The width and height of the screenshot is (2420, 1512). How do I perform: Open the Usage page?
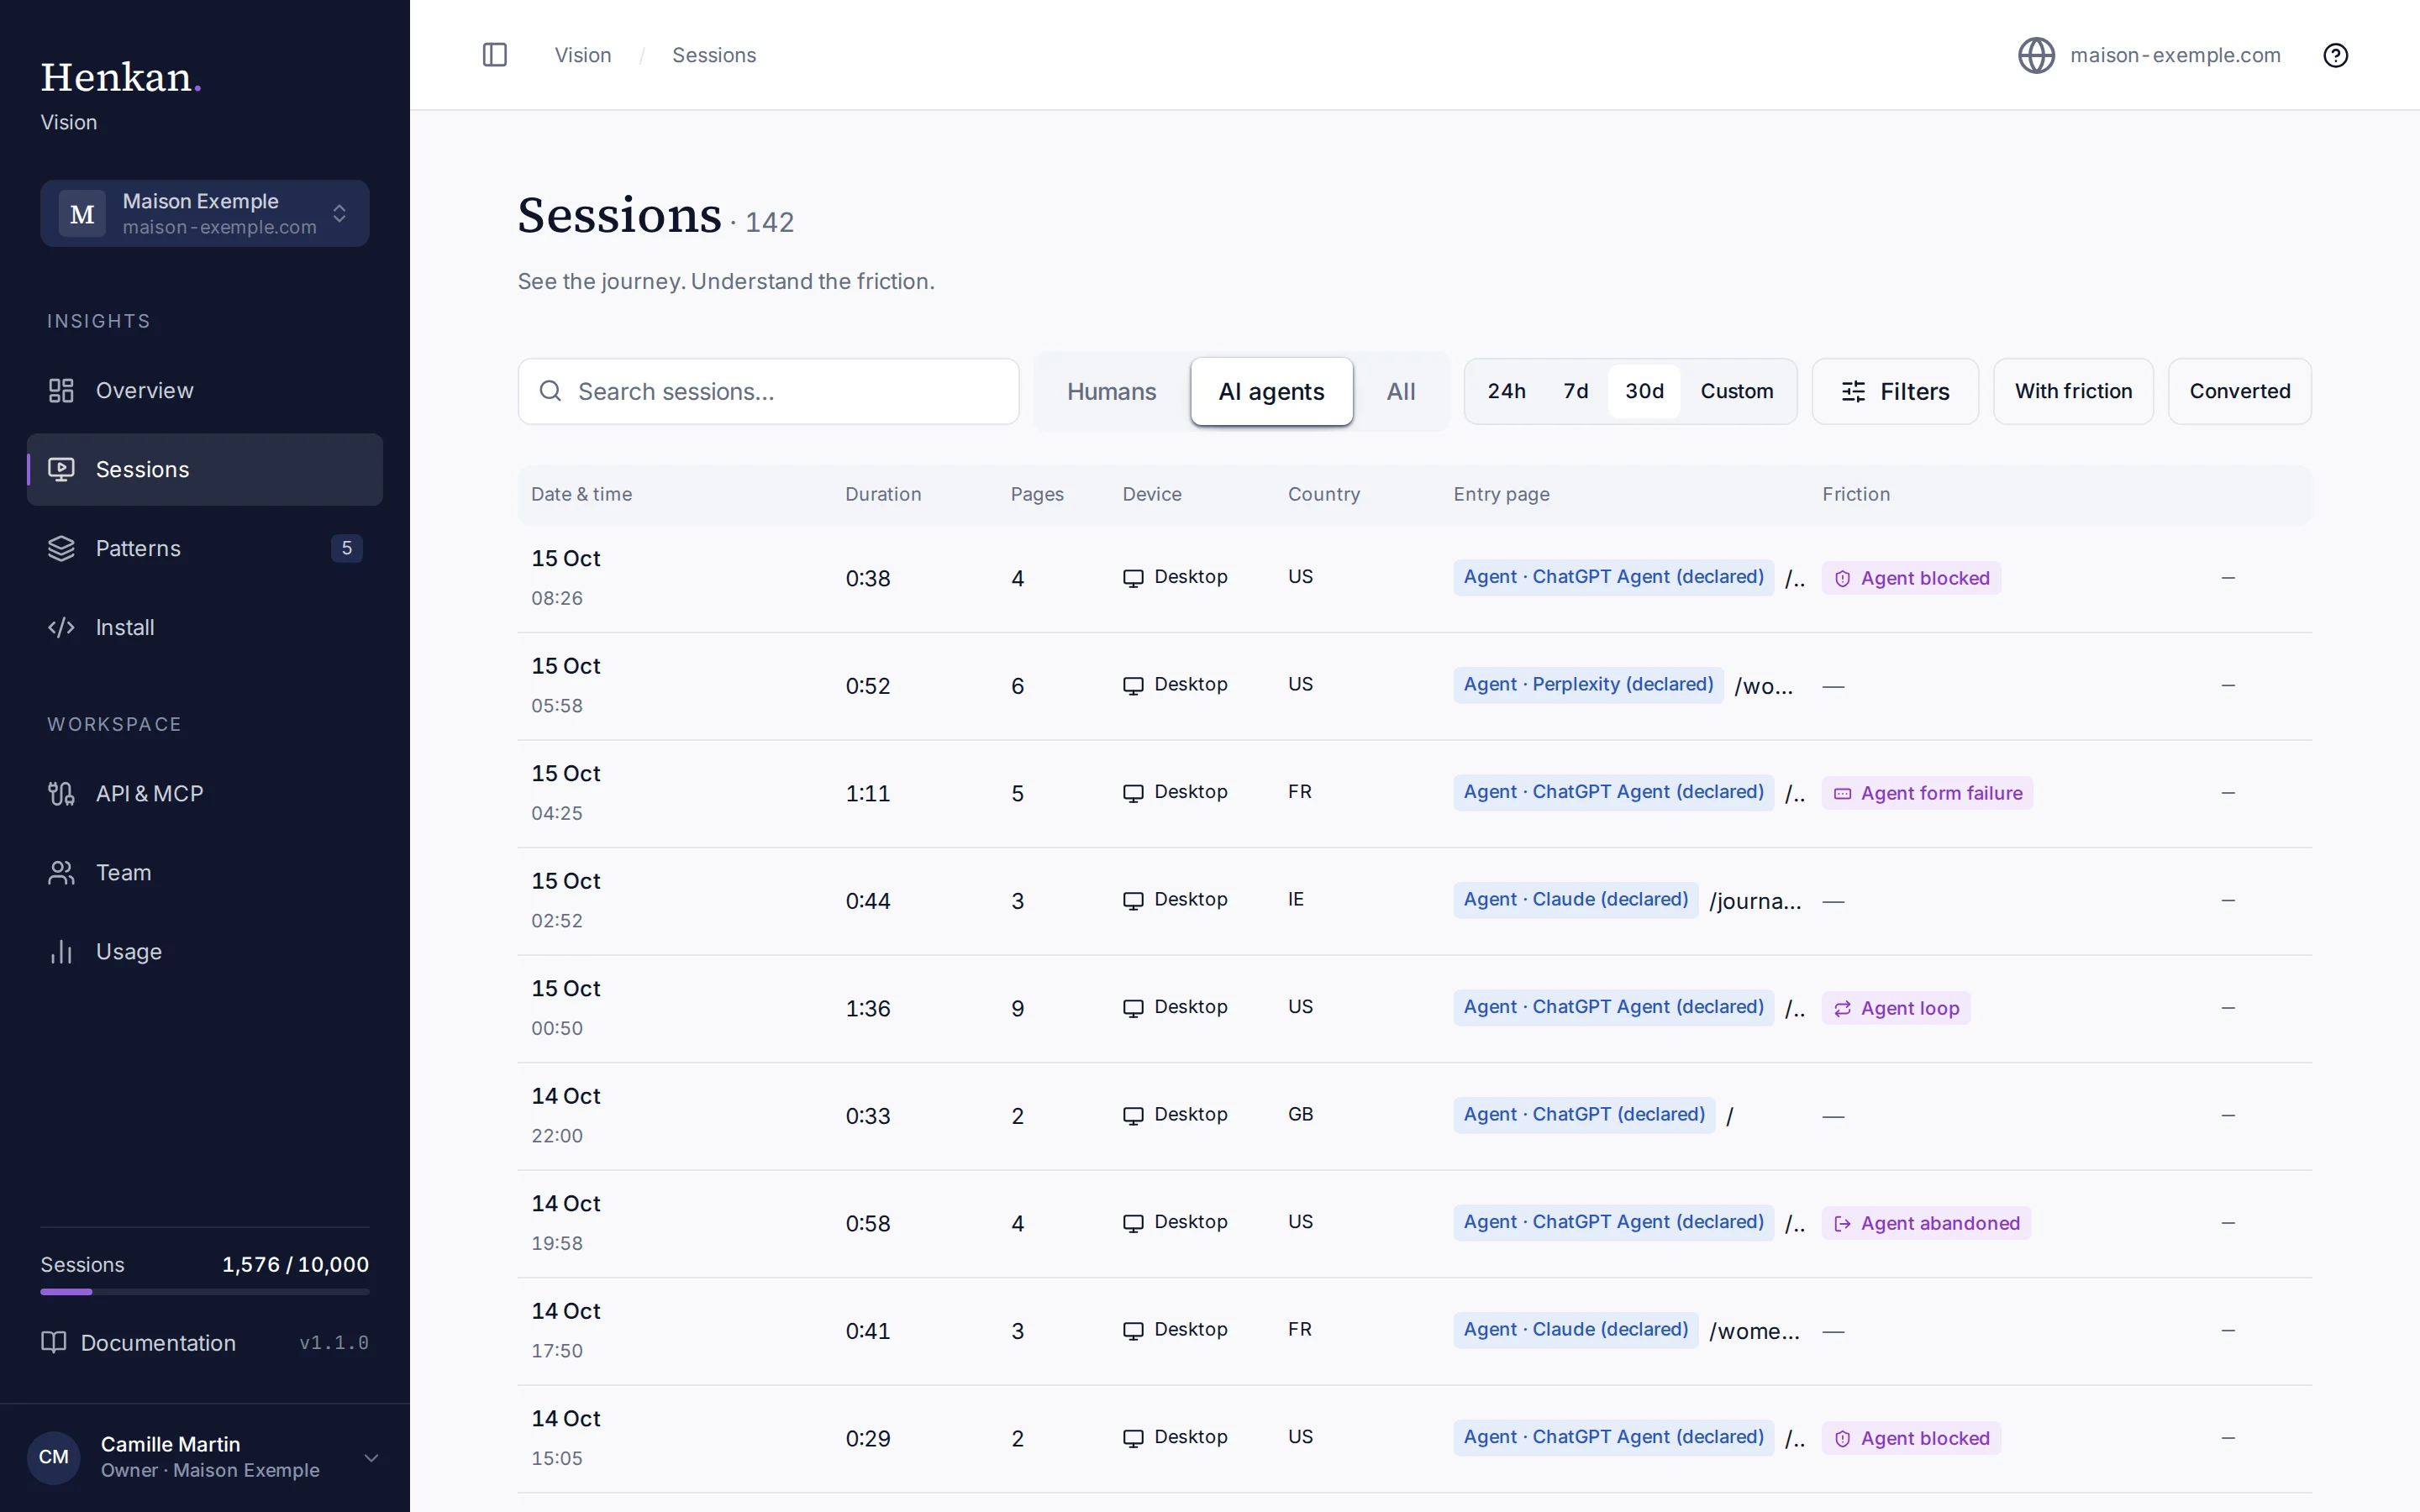click(205, 952)
